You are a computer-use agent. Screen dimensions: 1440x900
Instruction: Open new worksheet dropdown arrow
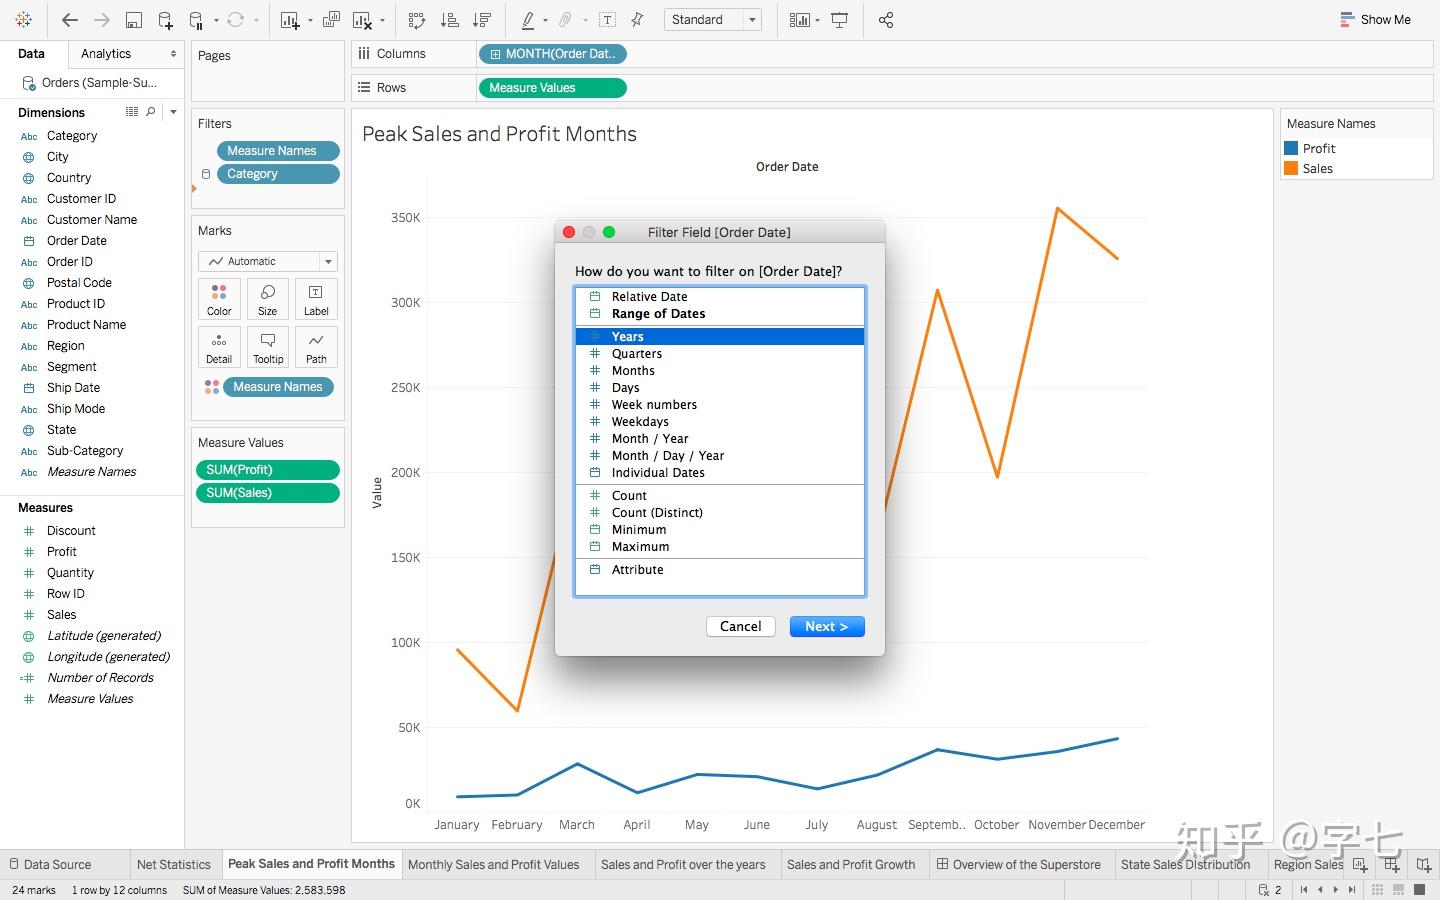click(310, 20)
